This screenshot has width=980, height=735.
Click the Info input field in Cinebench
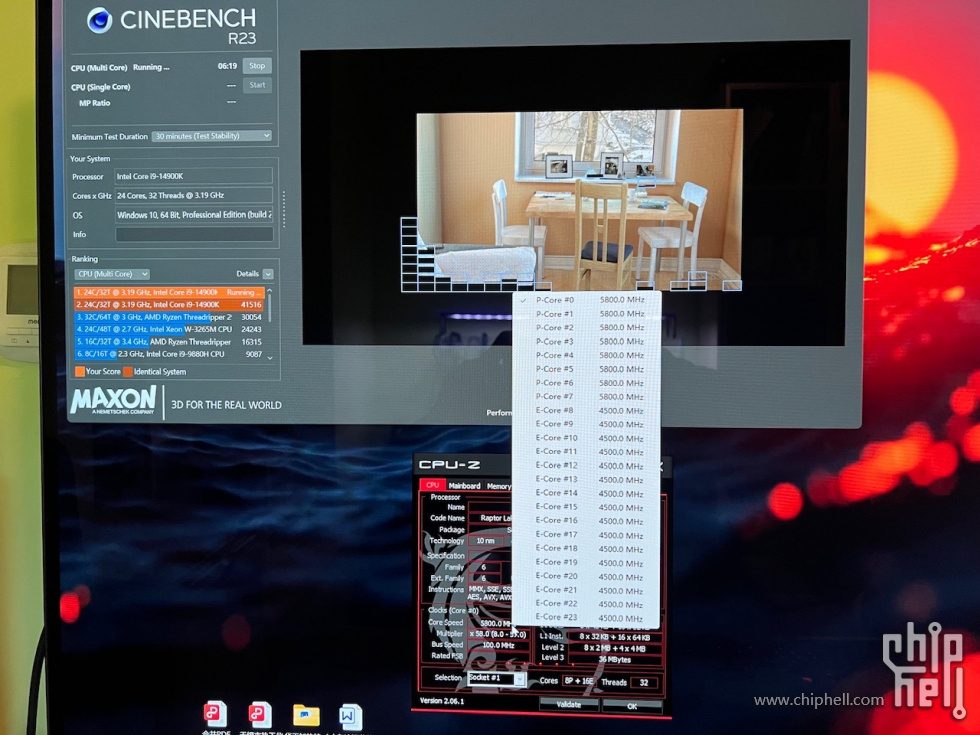click(x=194, y=234)
